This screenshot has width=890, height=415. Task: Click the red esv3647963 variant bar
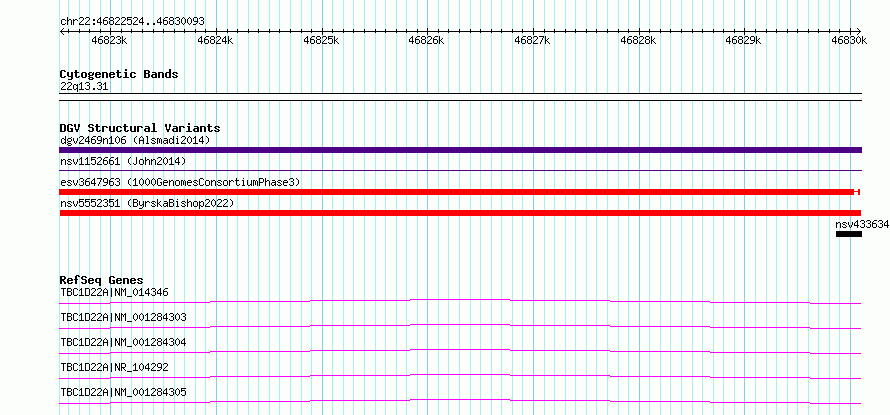coord(459,192)
